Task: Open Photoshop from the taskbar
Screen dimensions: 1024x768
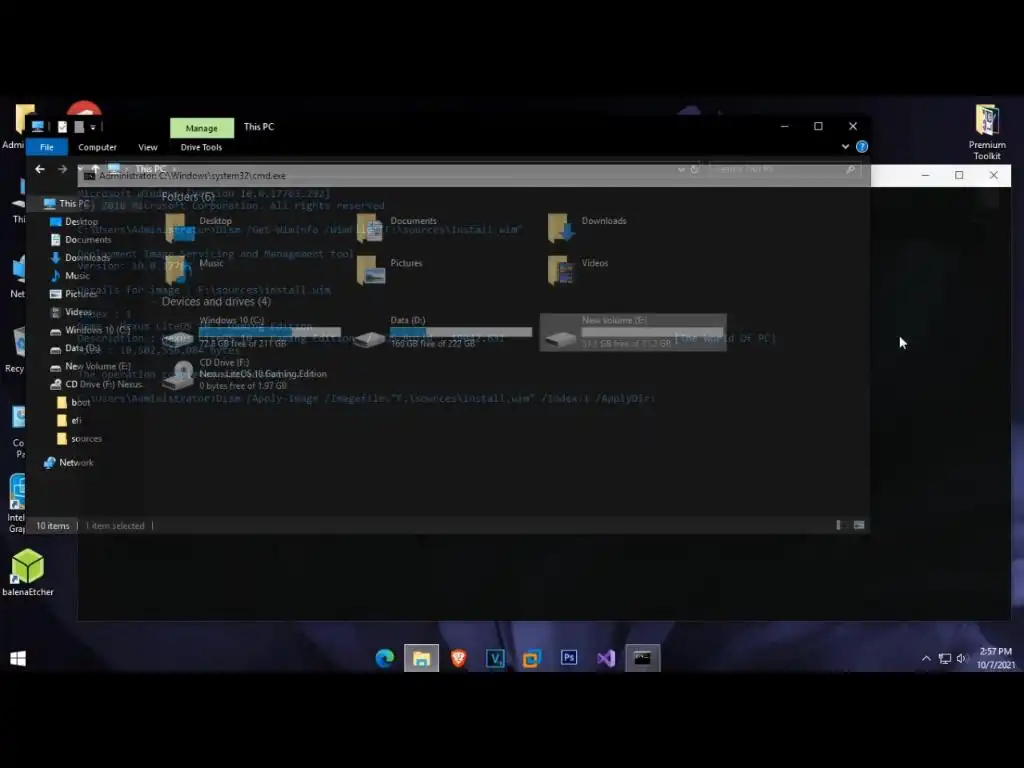Action: tap(569, 658)
